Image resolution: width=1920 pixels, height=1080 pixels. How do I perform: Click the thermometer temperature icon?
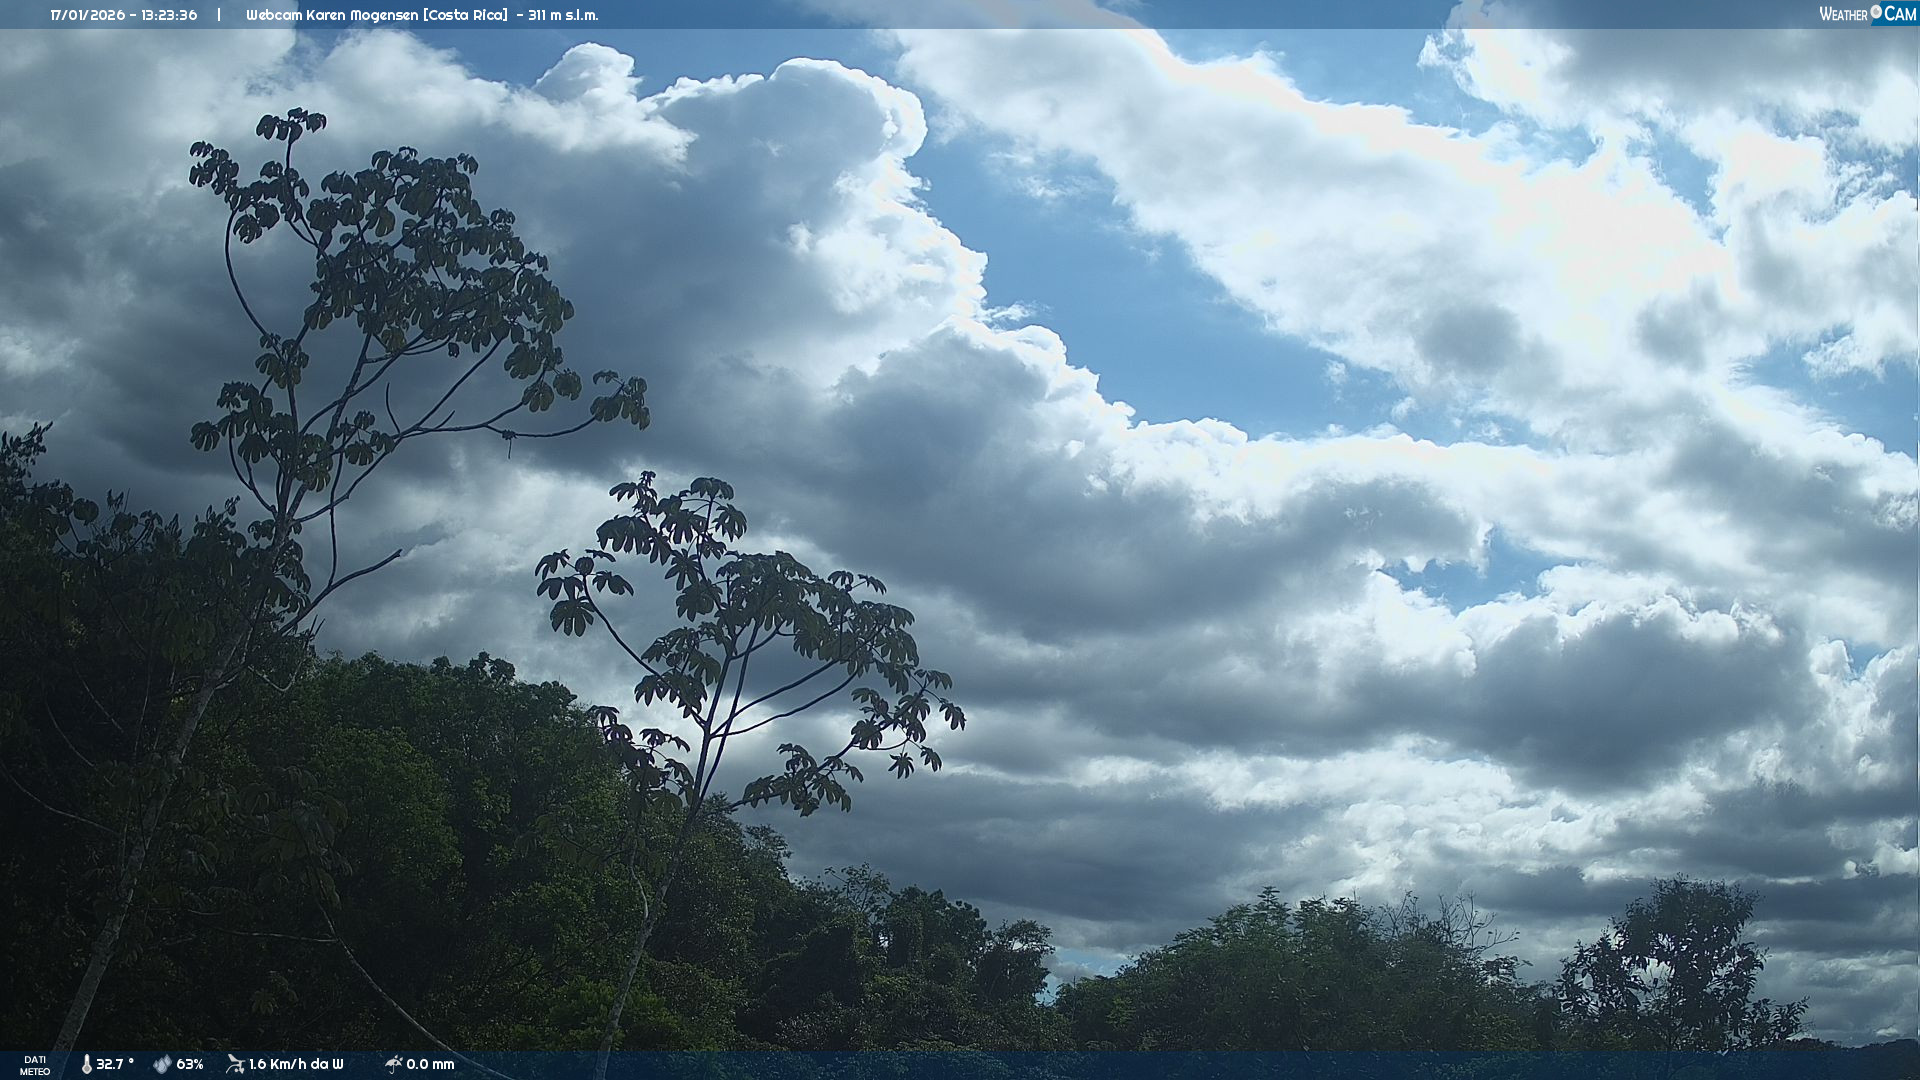[86, 1064]
